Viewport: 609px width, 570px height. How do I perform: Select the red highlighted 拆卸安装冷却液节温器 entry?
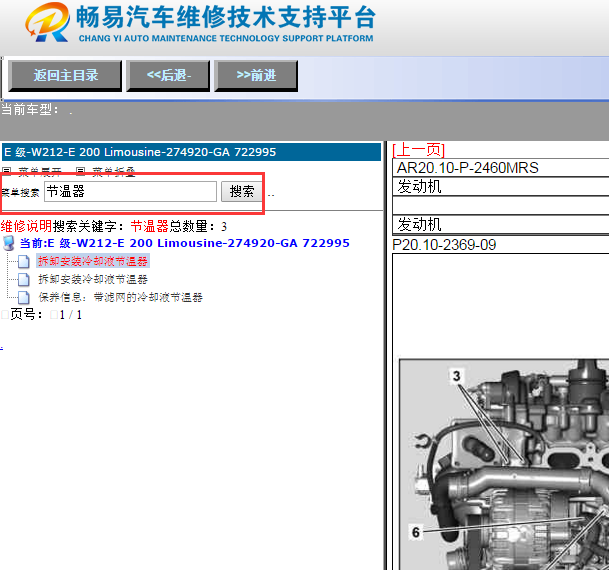click(x=93, y=261)
